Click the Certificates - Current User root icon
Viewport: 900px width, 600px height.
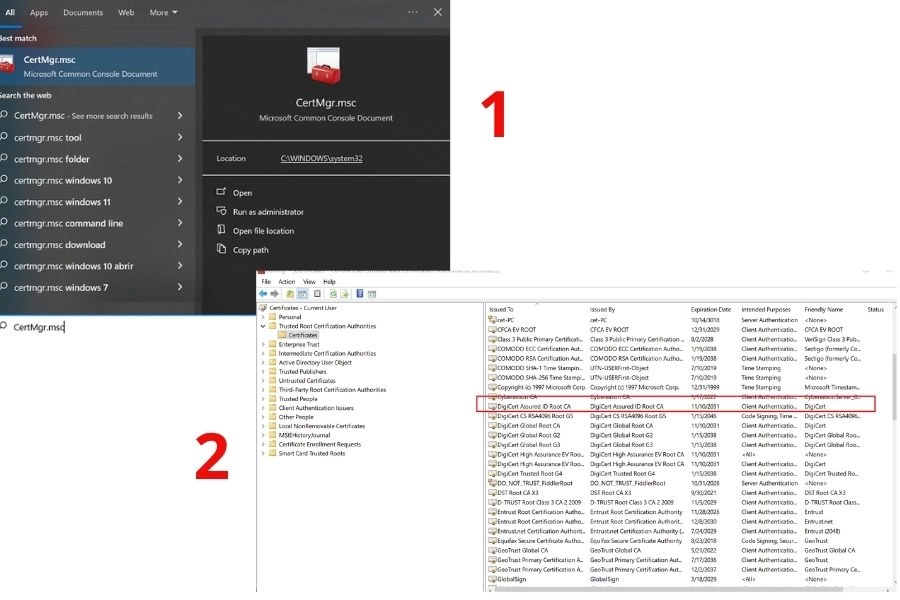click(263, 308)
